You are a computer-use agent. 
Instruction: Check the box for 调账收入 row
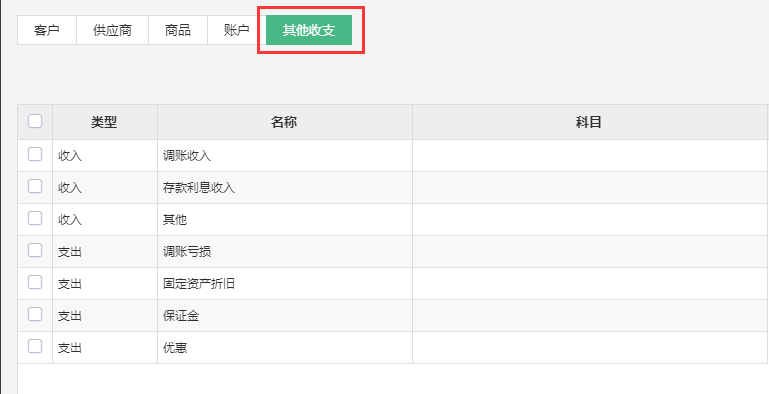pyautogui.click(x=35, y=155)
